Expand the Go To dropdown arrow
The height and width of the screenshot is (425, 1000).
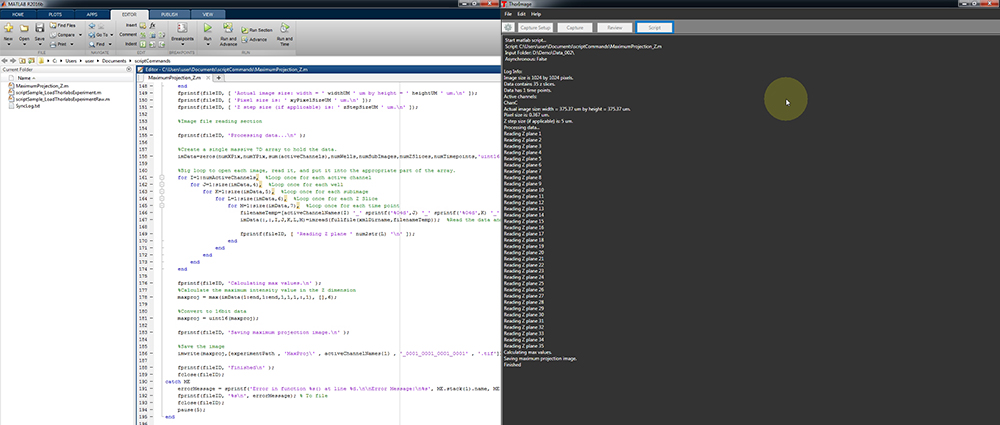[x=113, y=35]
